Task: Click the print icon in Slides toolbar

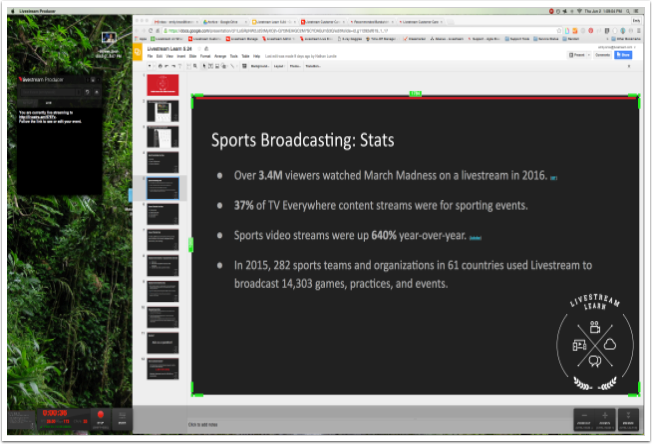Action: (x=160, y=66)
